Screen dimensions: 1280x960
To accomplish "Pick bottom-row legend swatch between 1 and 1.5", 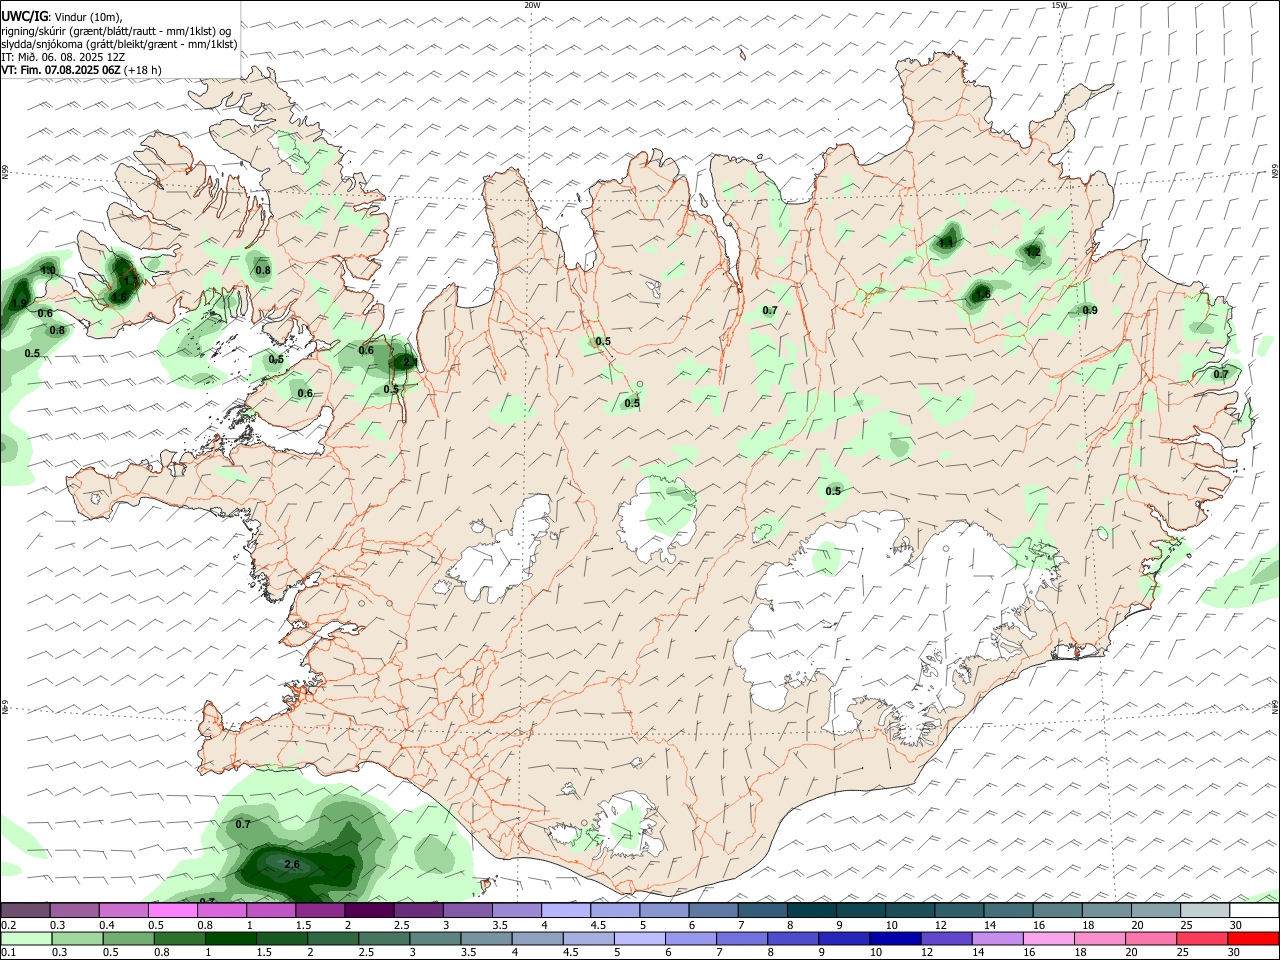I will point(232,938).
